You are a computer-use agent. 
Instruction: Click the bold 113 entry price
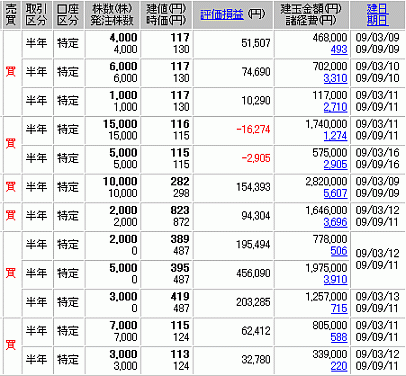(x=180, y=354)
